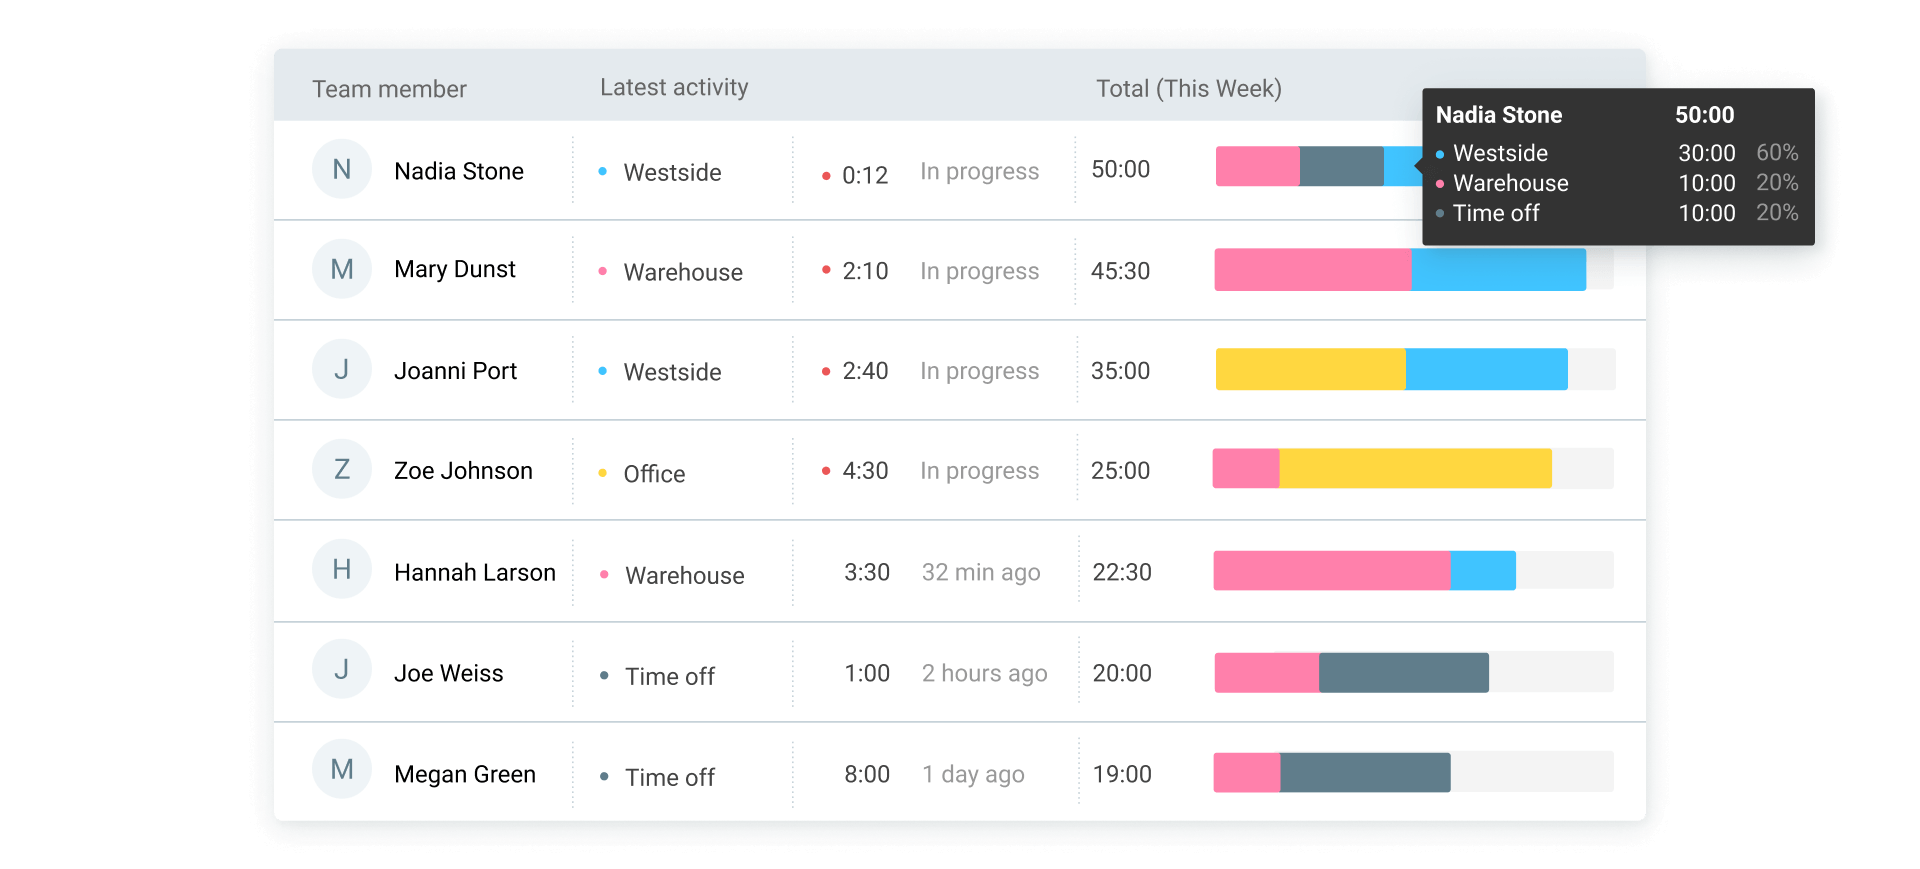
Task: Click the gray segment of Joe Weiss's bar
Action: pos(1403,672)
